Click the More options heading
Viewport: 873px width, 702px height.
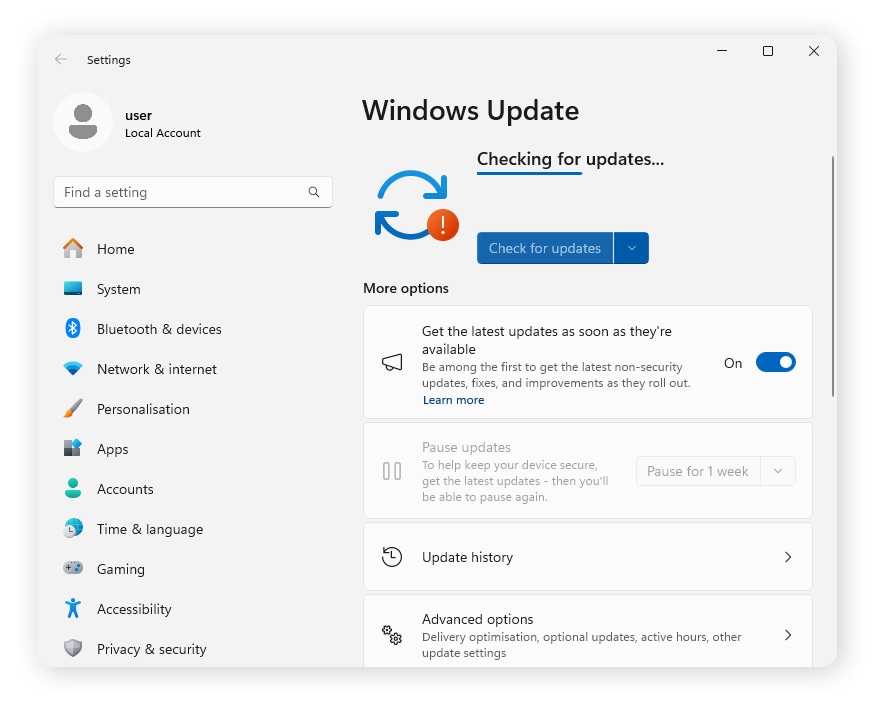[x=406, y=288]
